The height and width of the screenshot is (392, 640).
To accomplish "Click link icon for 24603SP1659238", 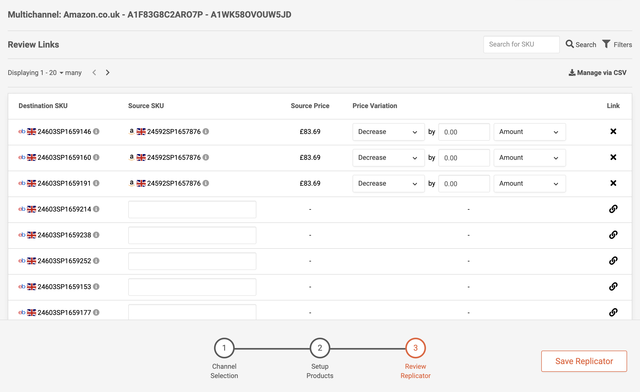I will pyautogui.click(x=613, y=235).
